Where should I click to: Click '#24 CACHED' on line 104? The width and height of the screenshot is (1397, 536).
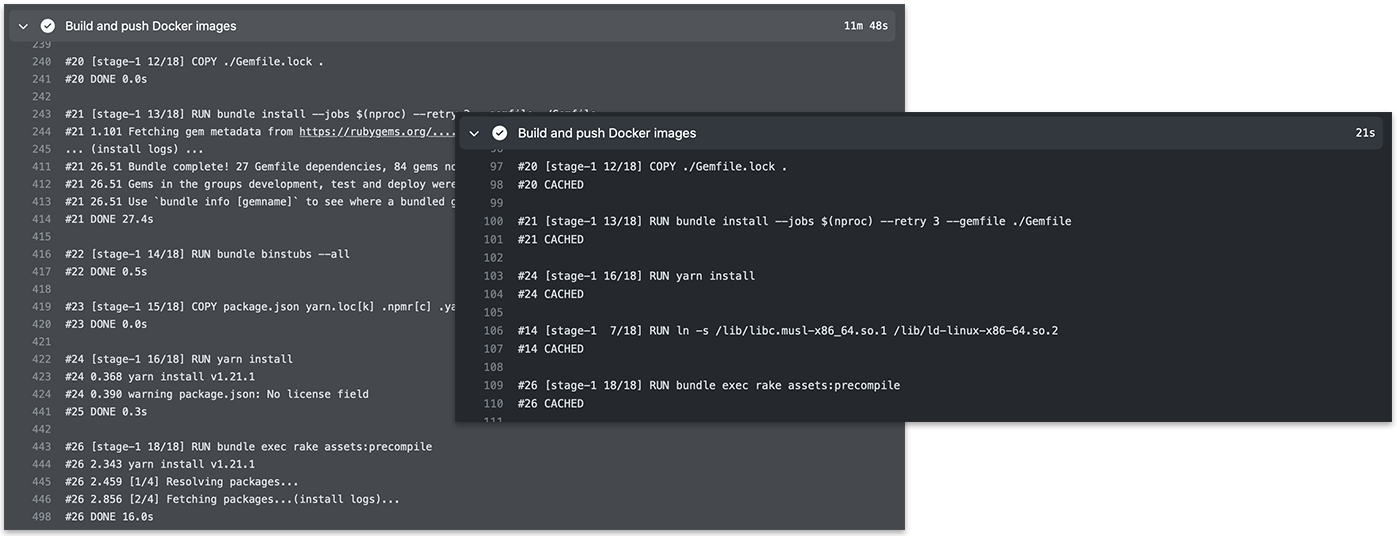551,294
